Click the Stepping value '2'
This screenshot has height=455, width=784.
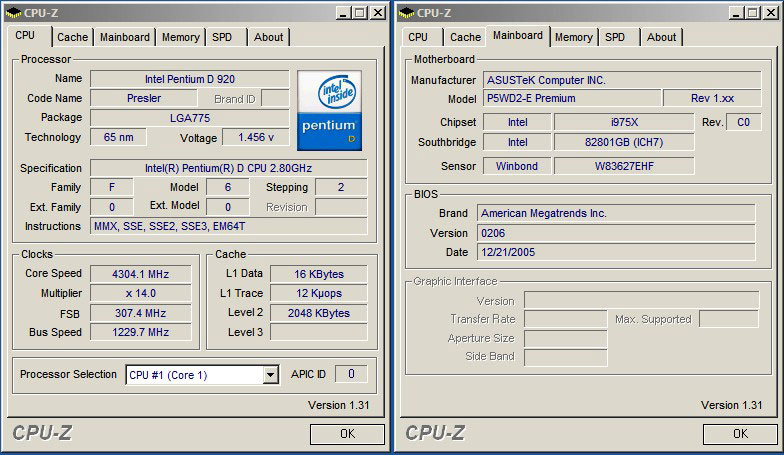coord(341,187)
